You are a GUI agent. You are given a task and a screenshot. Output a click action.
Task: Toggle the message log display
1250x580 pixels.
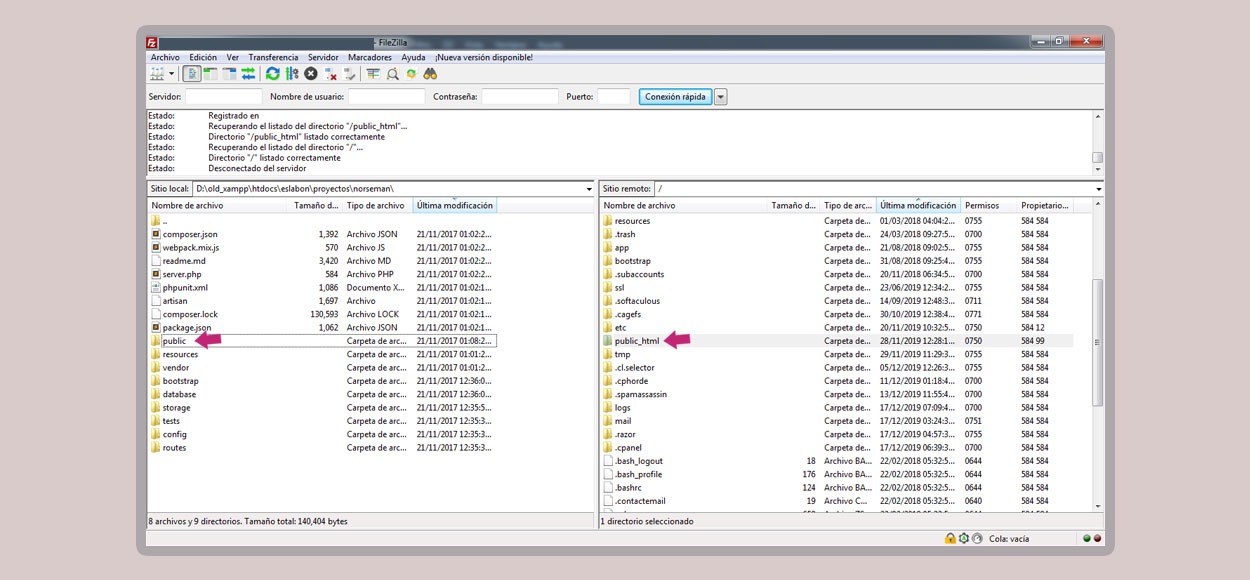(192, 74)
